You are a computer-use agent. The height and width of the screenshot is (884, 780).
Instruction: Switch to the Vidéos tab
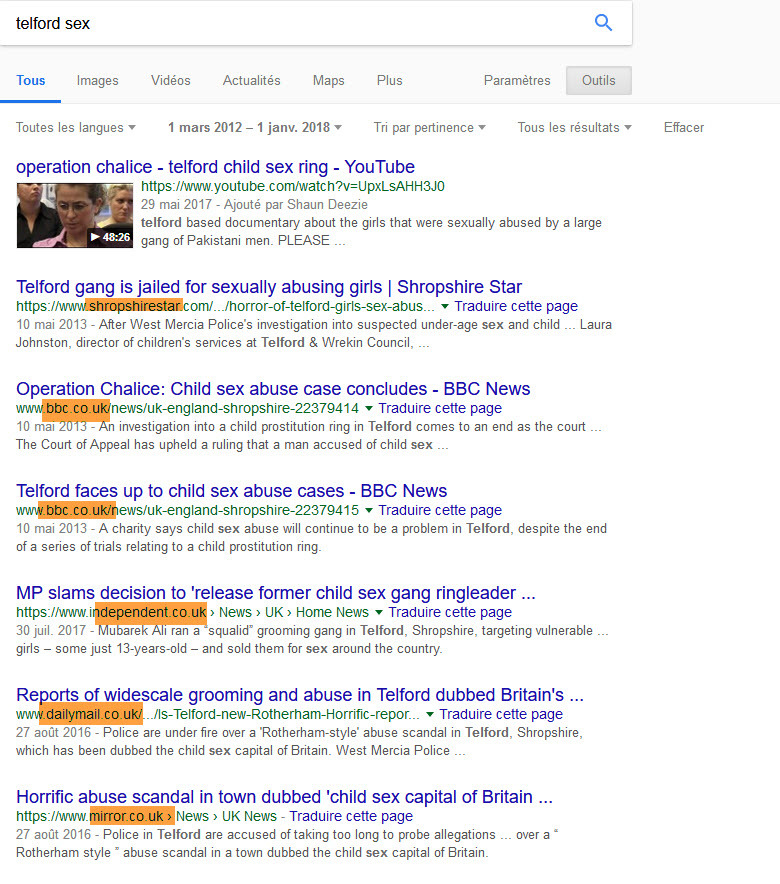pyautogui.click(x=171, y=81)
